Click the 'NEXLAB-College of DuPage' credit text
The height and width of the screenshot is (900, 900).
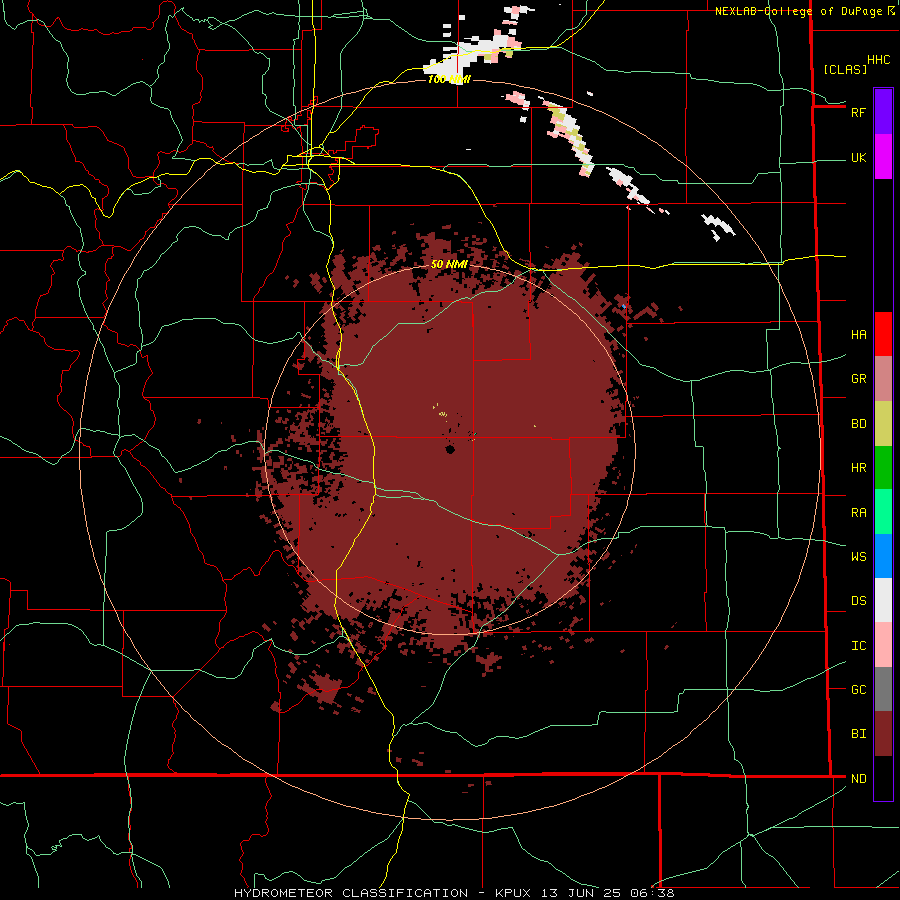[x=798, y=11]
